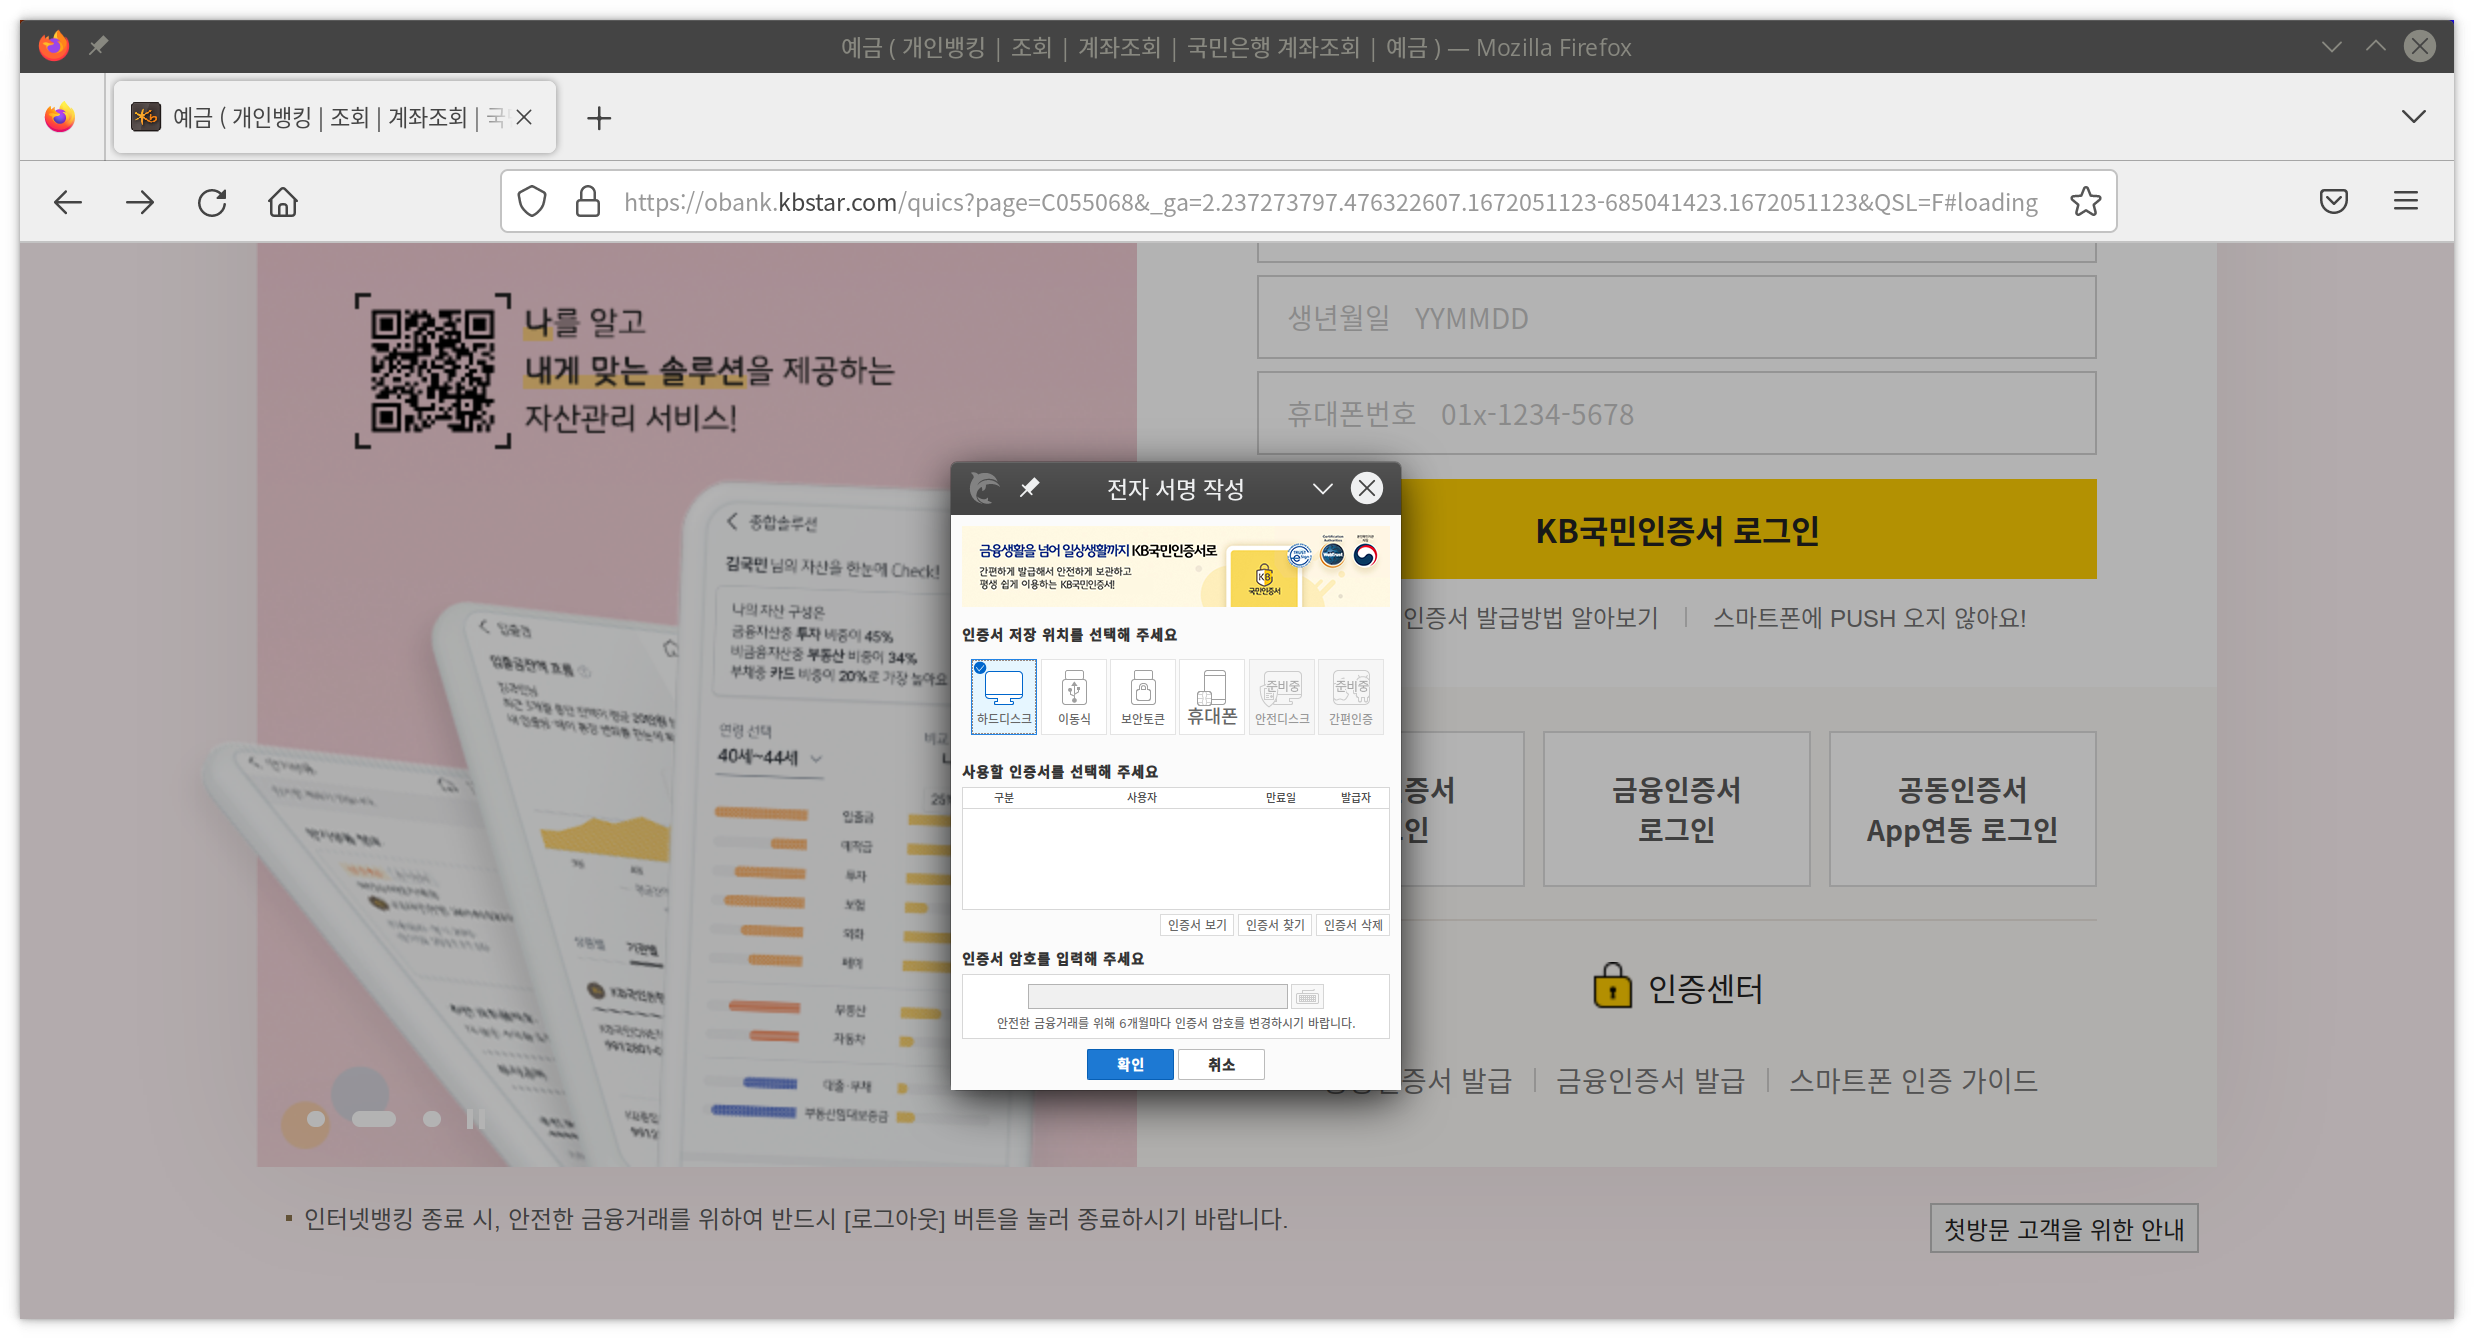Select the 예금 개인뱅킹 tab
2474x1339 pixels.
tap(335, 117)
